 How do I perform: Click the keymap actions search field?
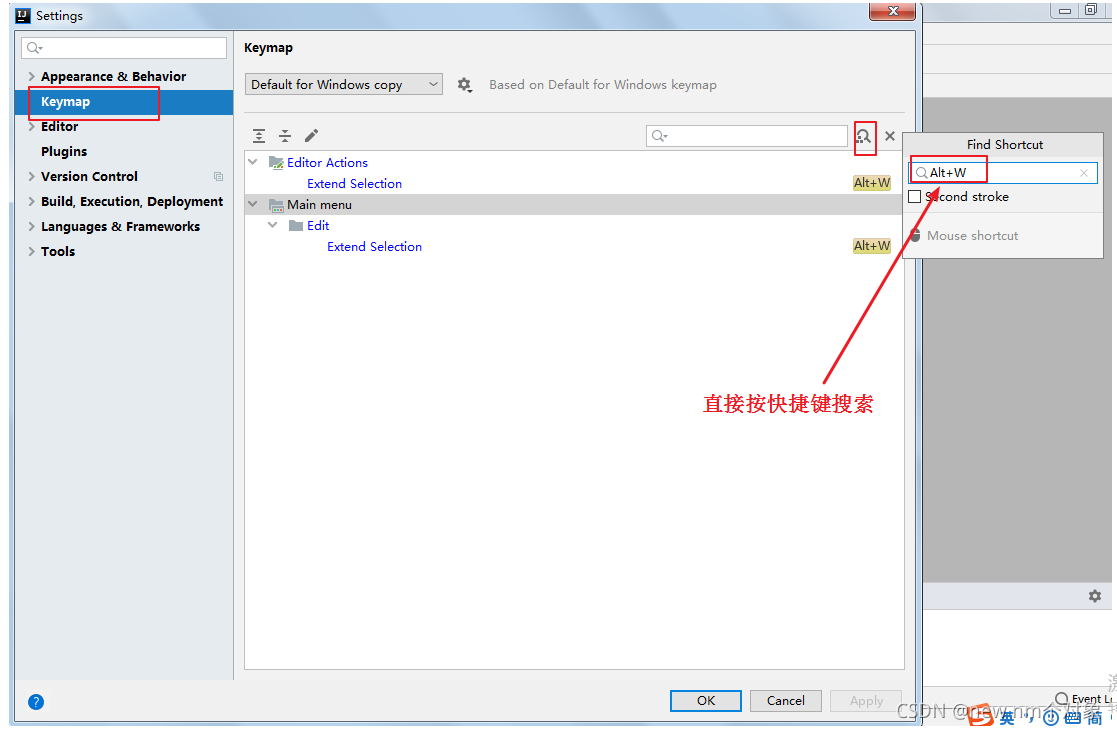pyautogui.click(x=747, y=136)
